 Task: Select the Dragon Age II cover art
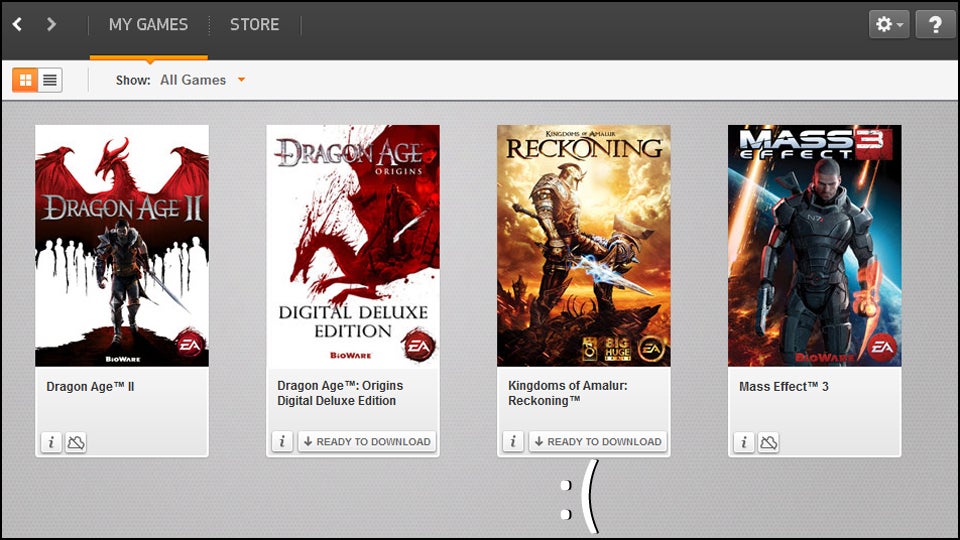[x=122, y=246]
